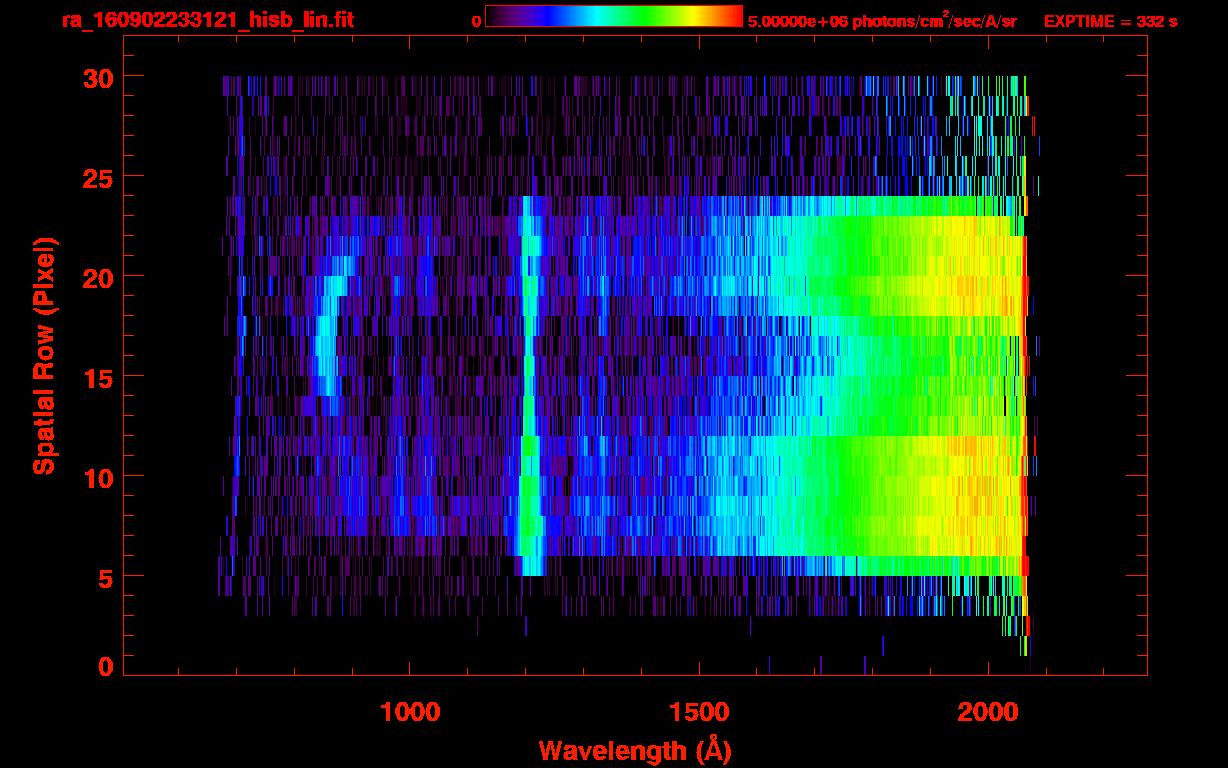Click the 5 spatial row tick label

click(x=104, y=577)
